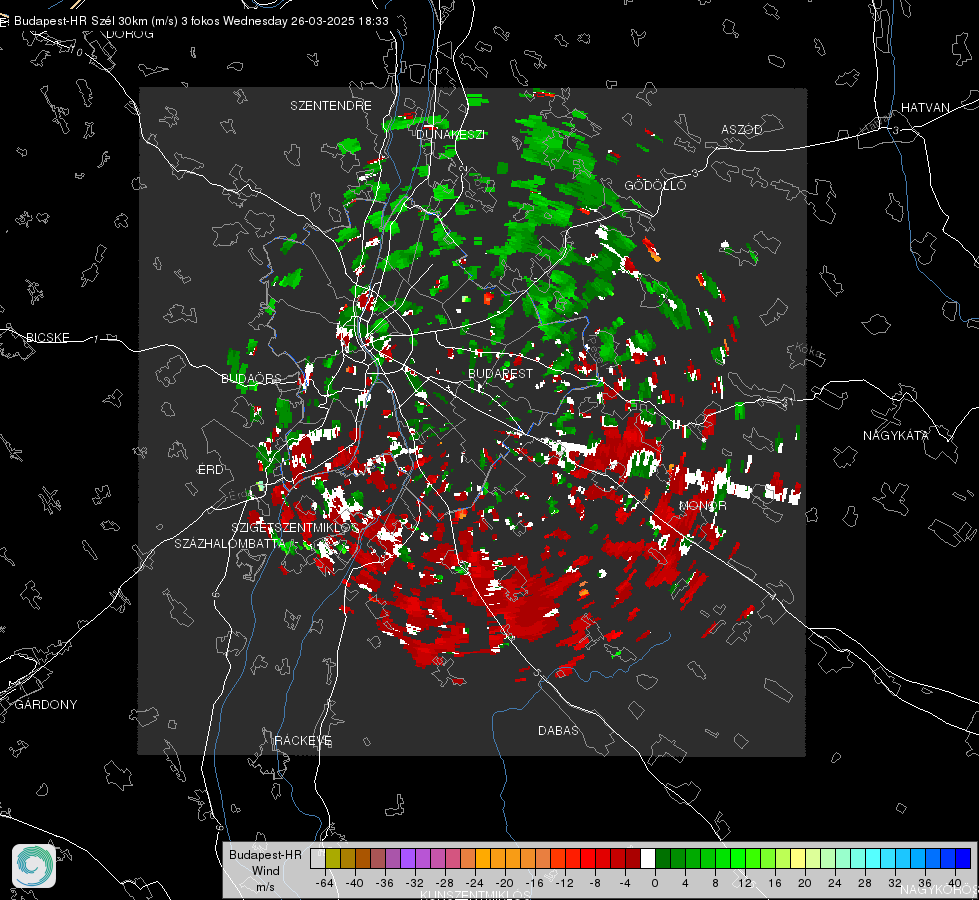
Task: Click the DABAS label
Action: (x=558, y=730)
